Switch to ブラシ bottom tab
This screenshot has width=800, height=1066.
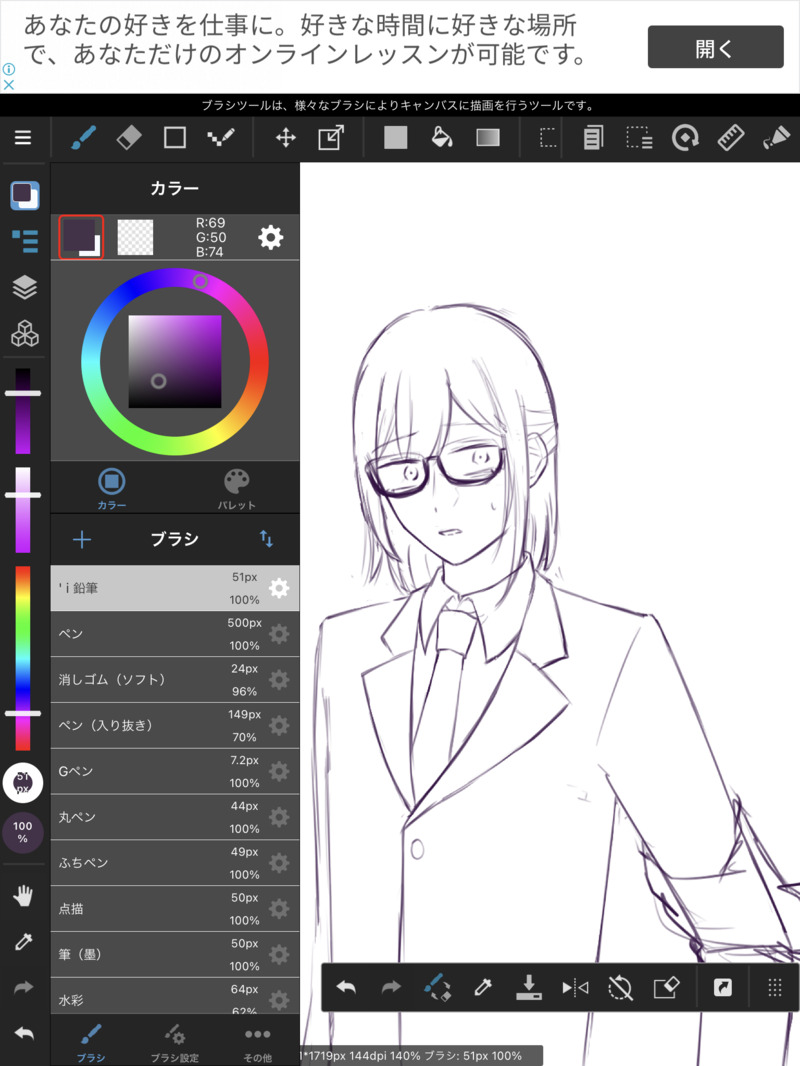(90, 1043)
